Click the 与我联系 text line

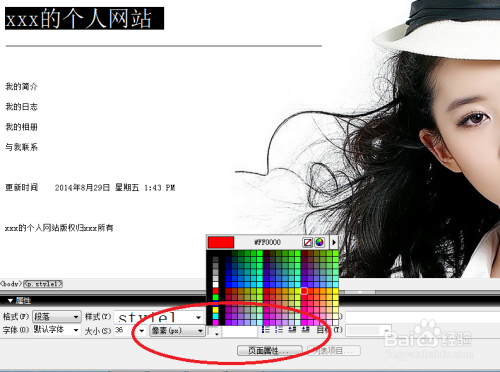[21, 147]
